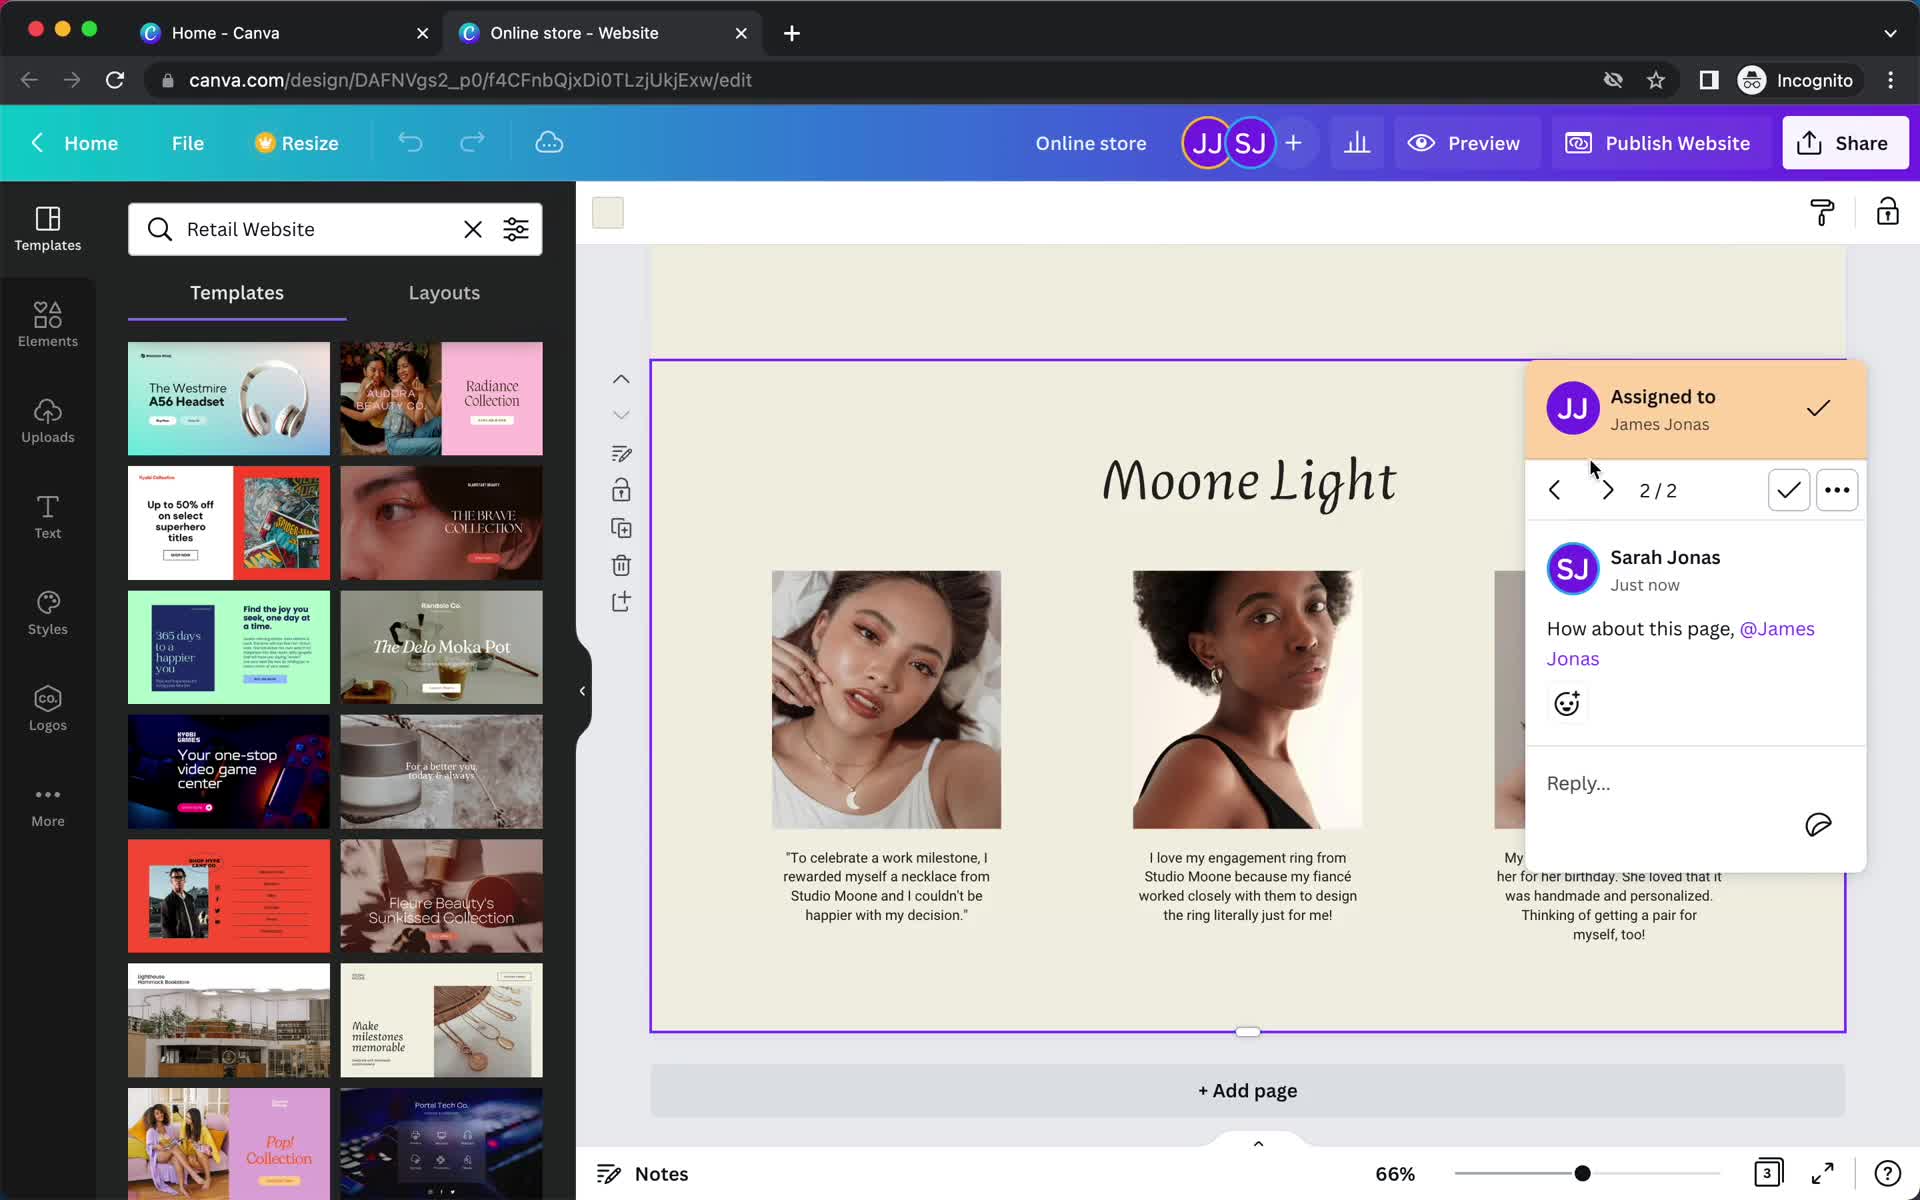The height and width of the screenshot is (1200, 1920).
Task: Click the comment thread forward arrow
Action: coord(1606,491)
